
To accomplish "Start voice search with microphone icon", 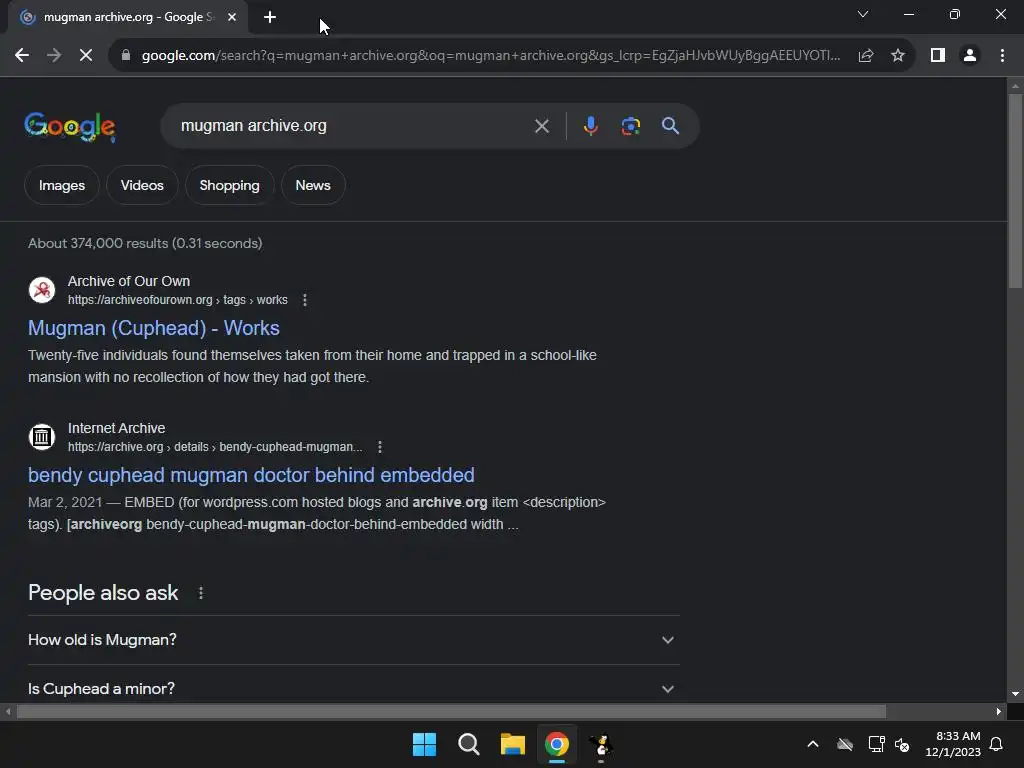I will coord(590,126).
